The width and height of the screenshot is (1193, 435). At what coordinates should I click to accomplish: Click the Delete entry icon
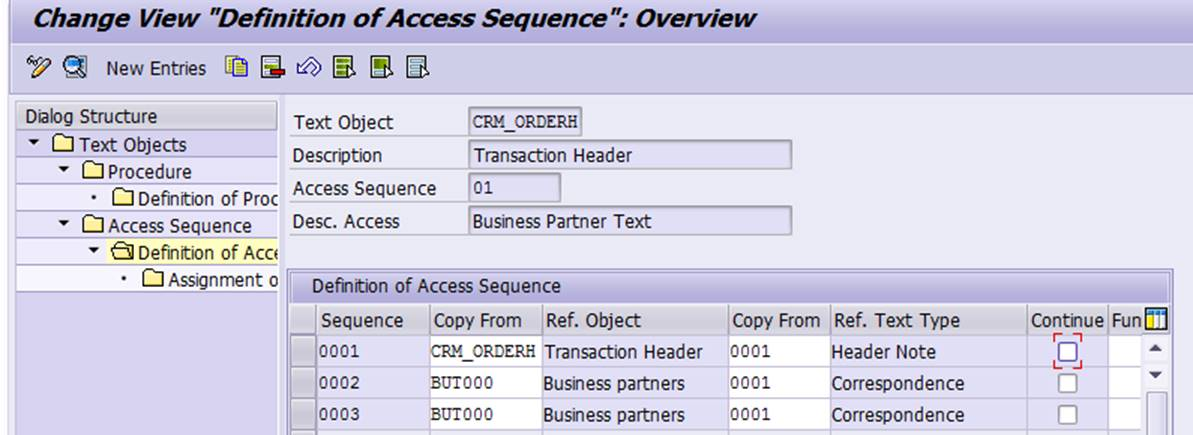[x=272, y=67]
